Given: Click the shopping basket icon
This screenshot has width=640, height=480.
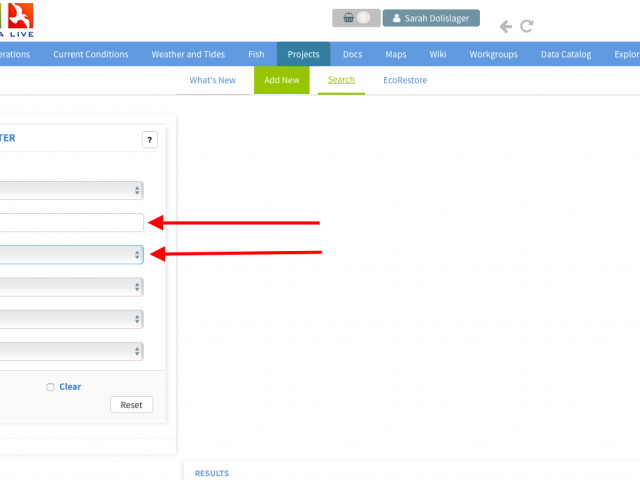Looking at the screenshot, I should 346,18.
